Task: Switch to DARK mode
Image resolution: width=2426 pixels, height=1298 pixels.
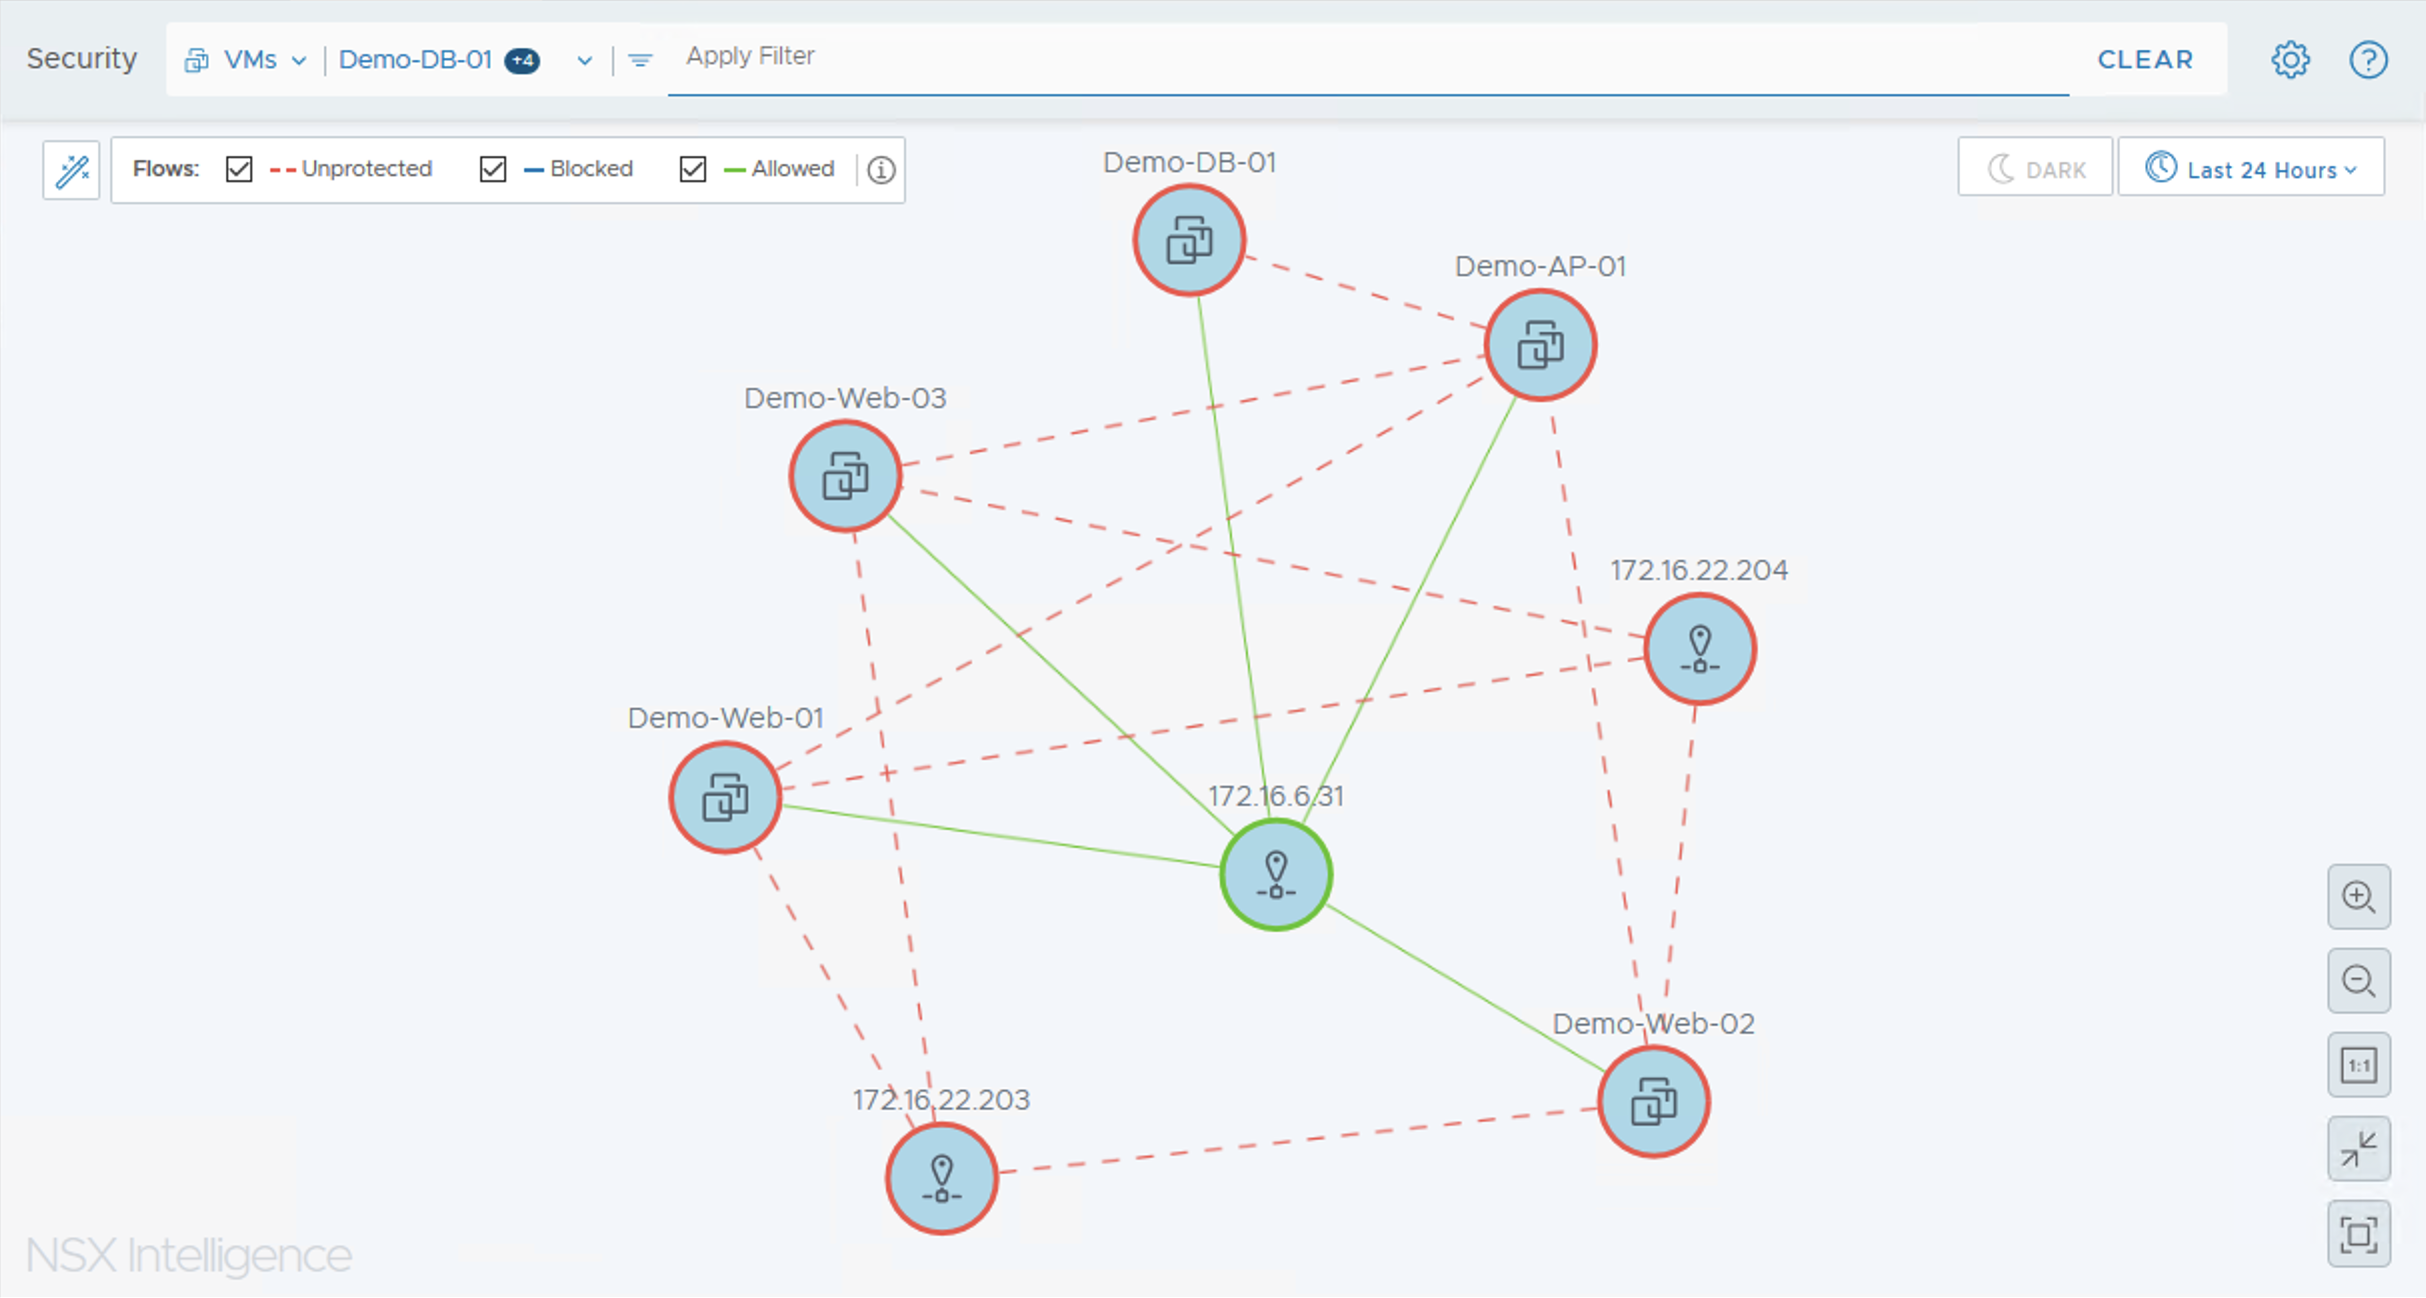Action: 2035,169
